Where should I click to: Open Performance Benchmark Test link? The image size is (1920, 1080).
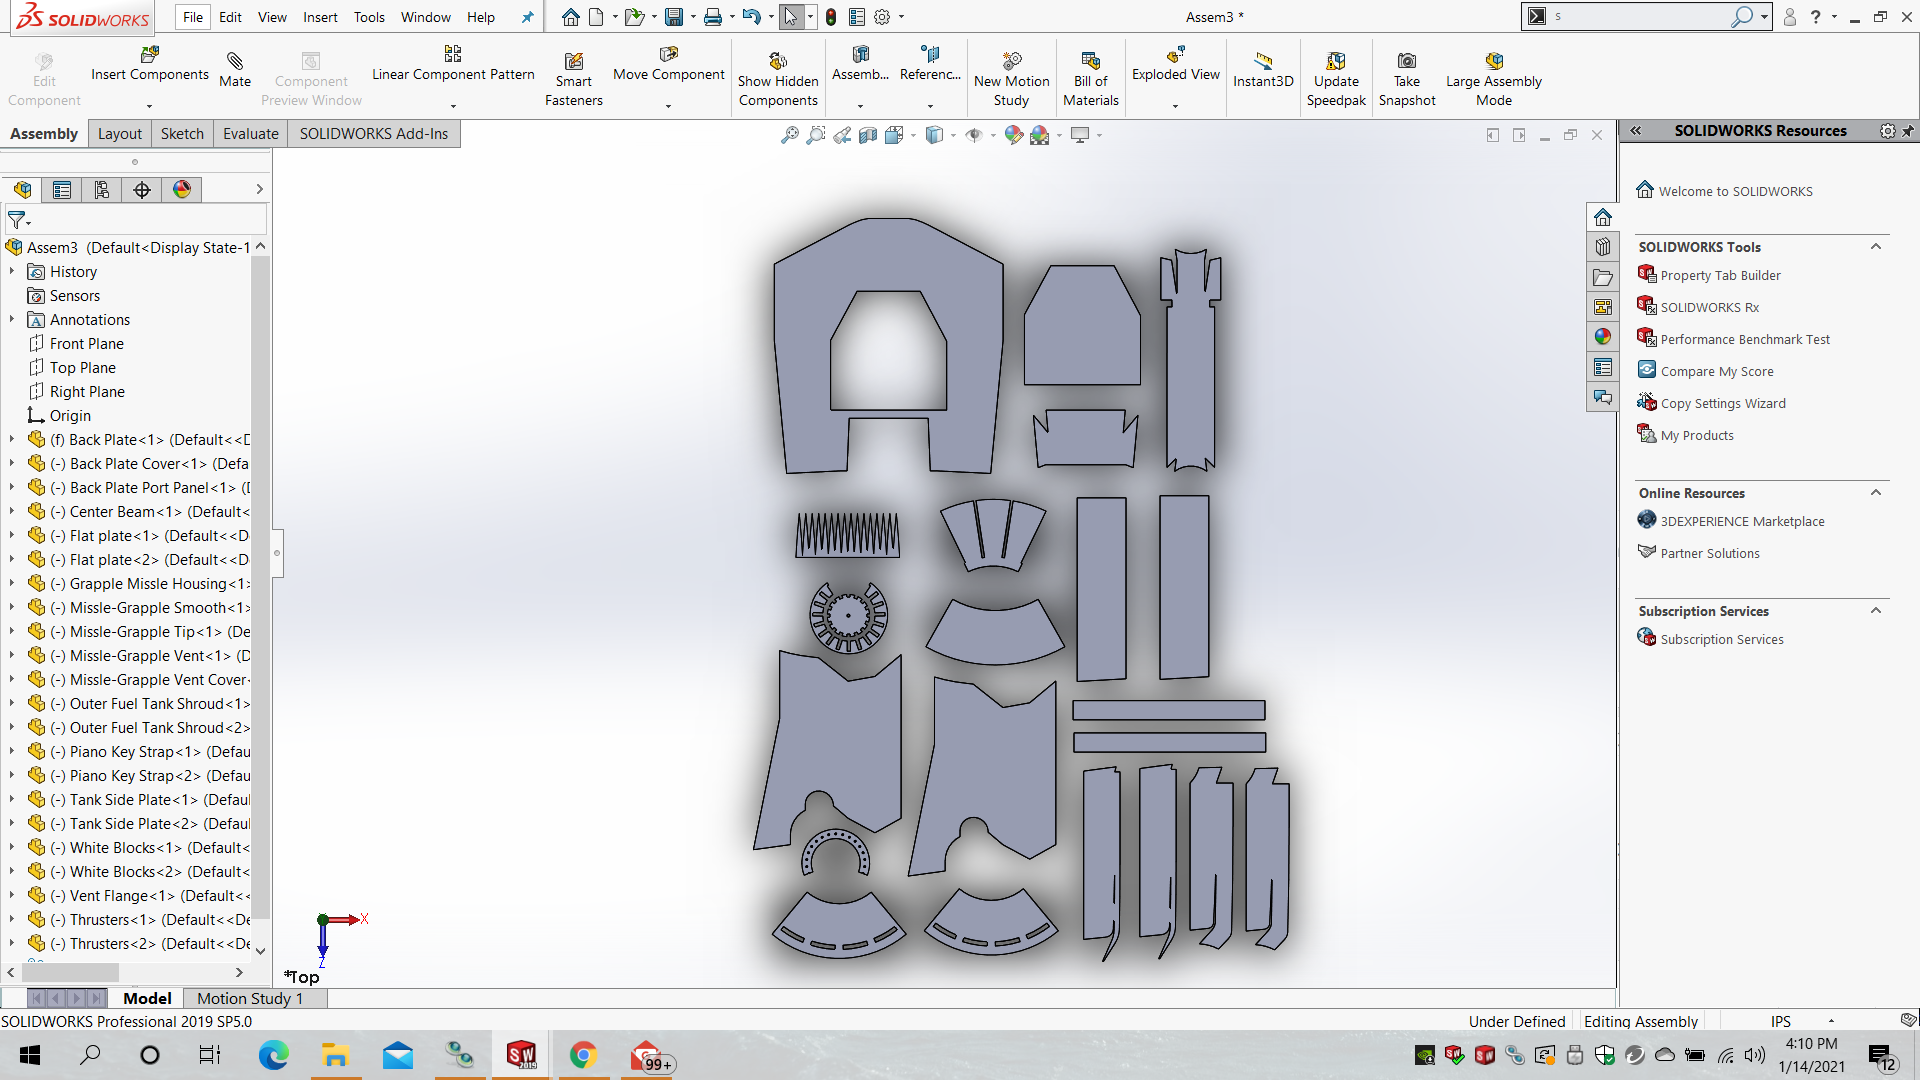click(x=1745, y=339)
